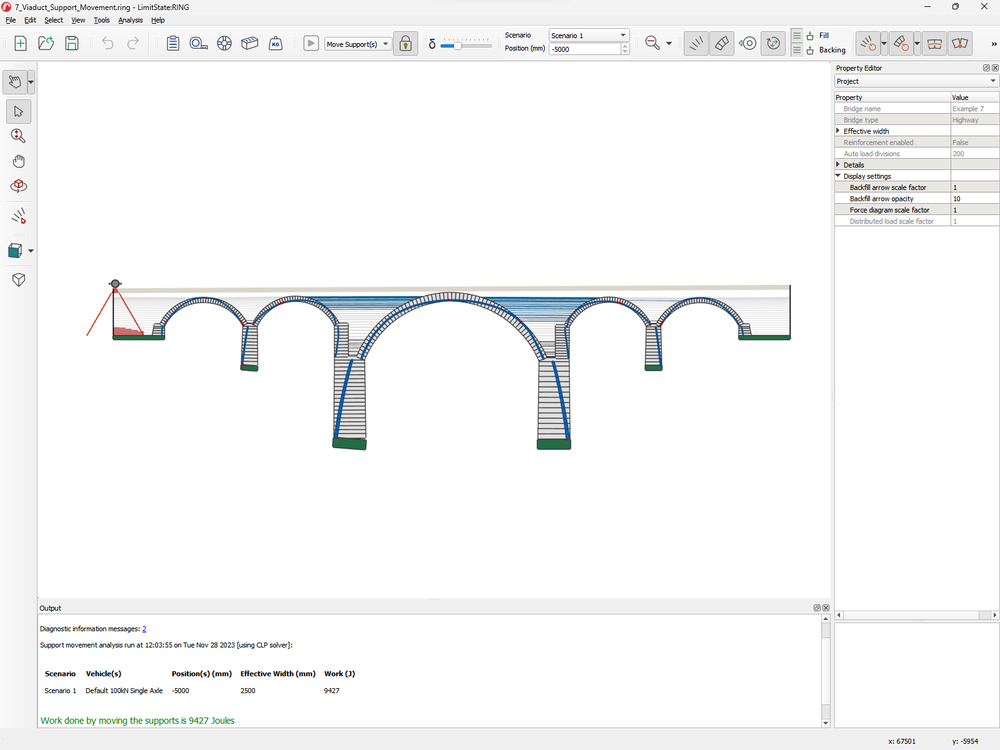Open the report clipboard icon
This screenshot has height=750, width=1000.
[173, 43]
